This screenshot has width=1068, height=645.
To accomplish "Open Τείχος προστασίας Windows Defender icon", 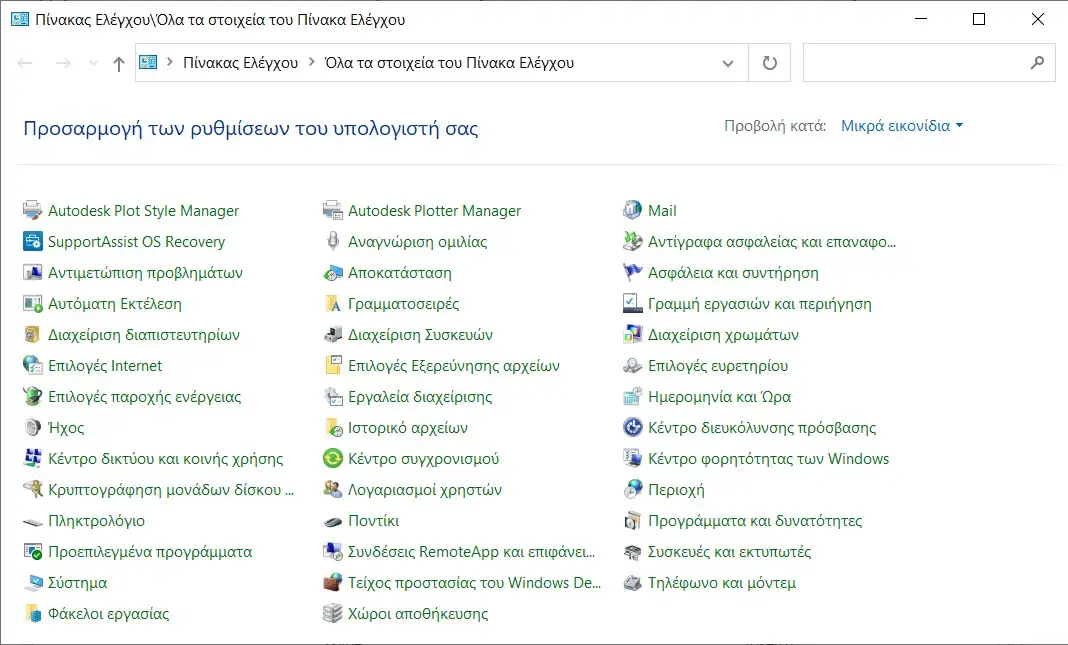I will click(332, 582).
